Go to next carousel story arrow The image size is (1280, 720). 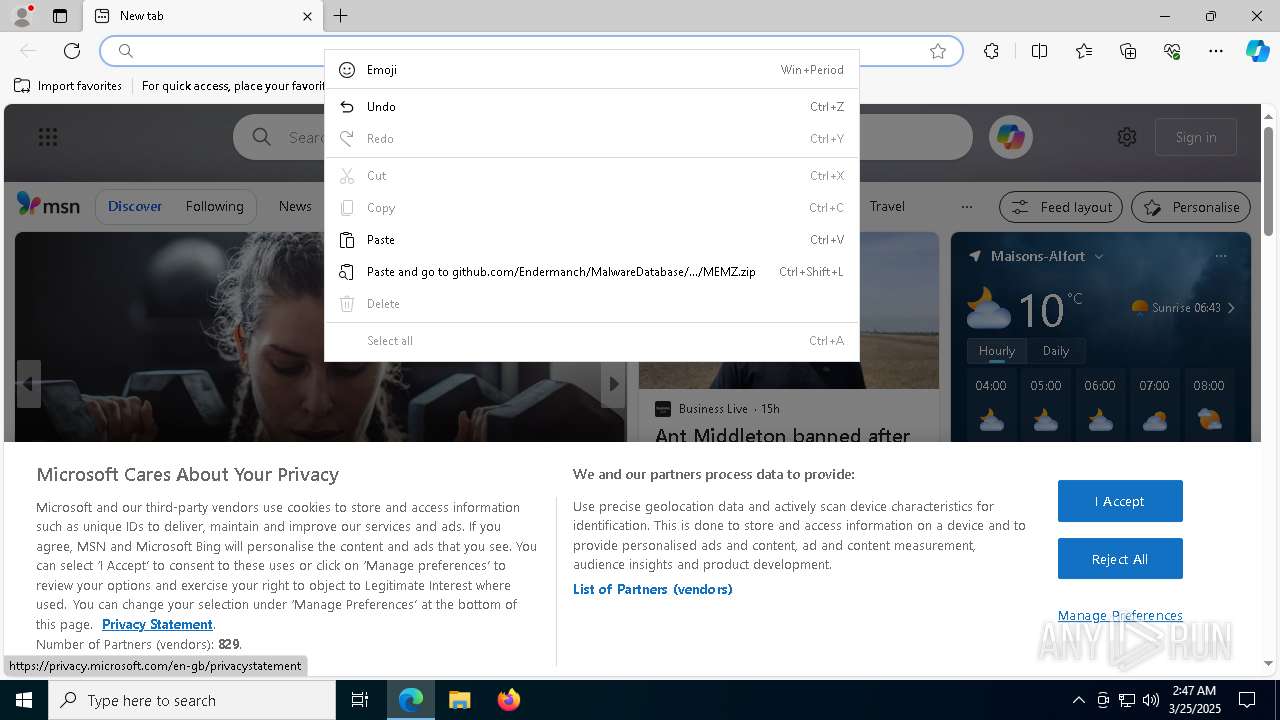pyautogui.click(x=614, y=384)
